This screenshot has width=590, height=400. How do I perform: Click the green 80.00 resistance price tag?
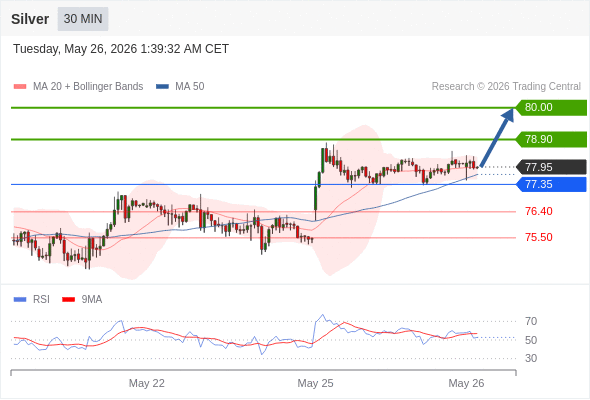click(551, 108)
